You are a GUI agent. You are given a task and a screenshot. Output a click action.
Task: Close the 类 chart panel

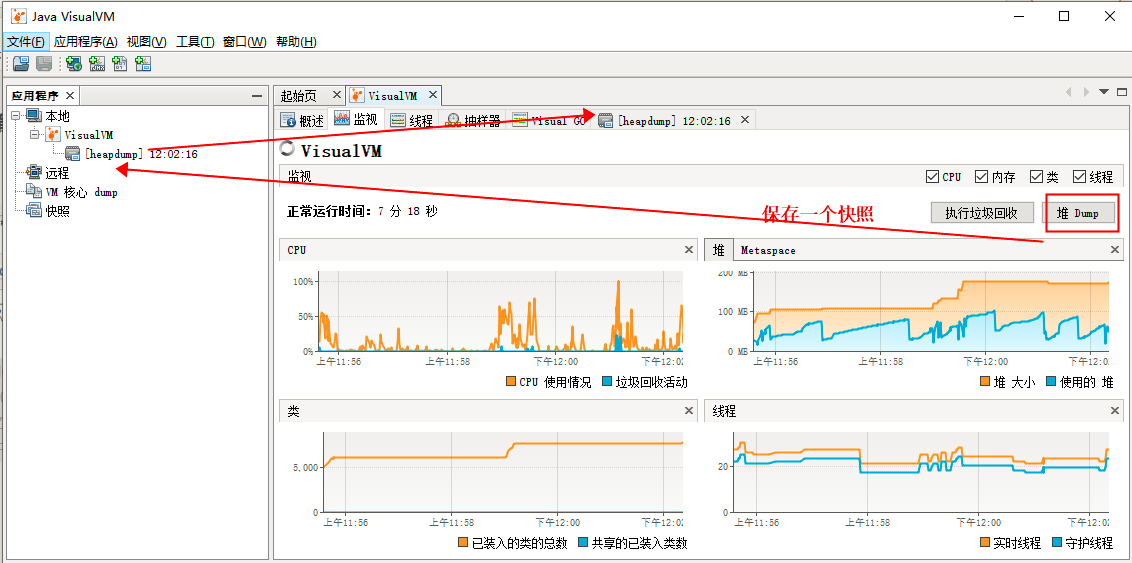click(688, 411)
